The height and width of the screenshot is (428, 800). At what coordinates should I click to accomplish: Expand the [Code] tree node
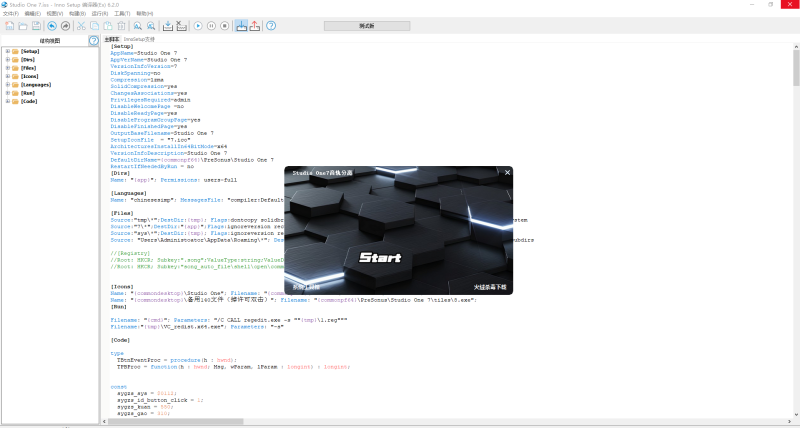(x=8, y=101)
